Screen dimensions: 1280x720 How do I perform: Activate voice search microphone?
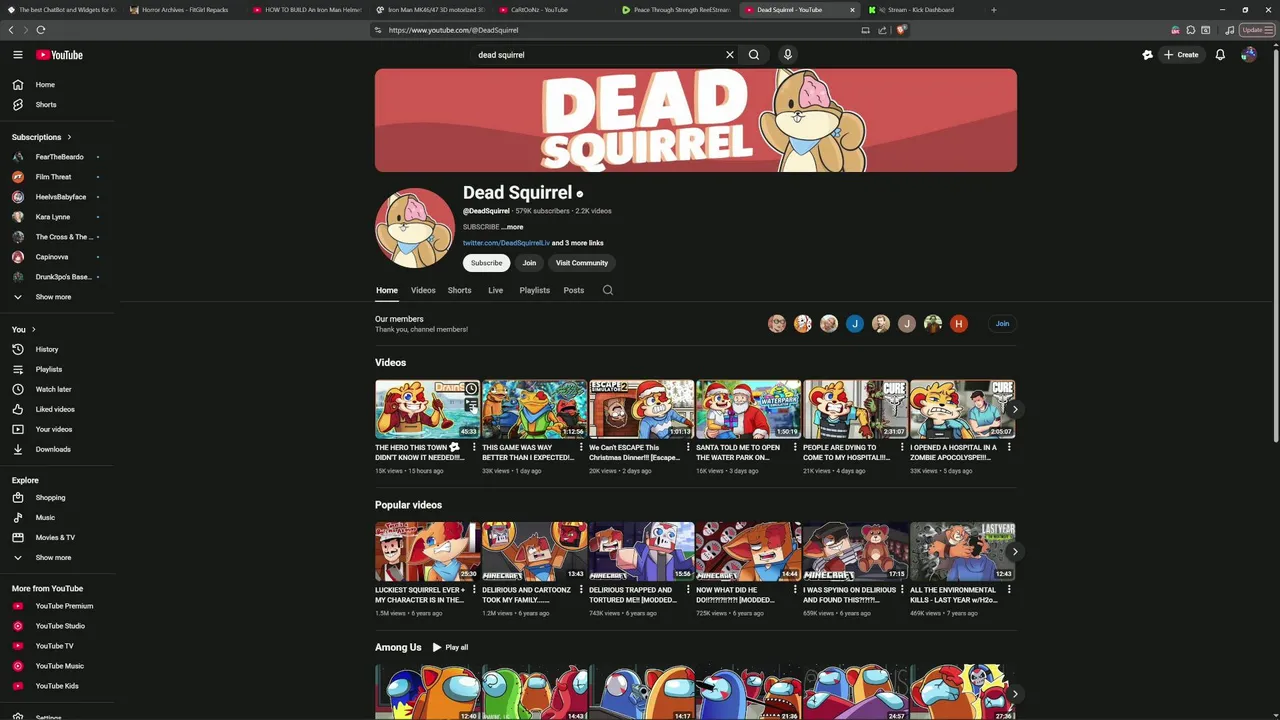(x=788, y=55)
